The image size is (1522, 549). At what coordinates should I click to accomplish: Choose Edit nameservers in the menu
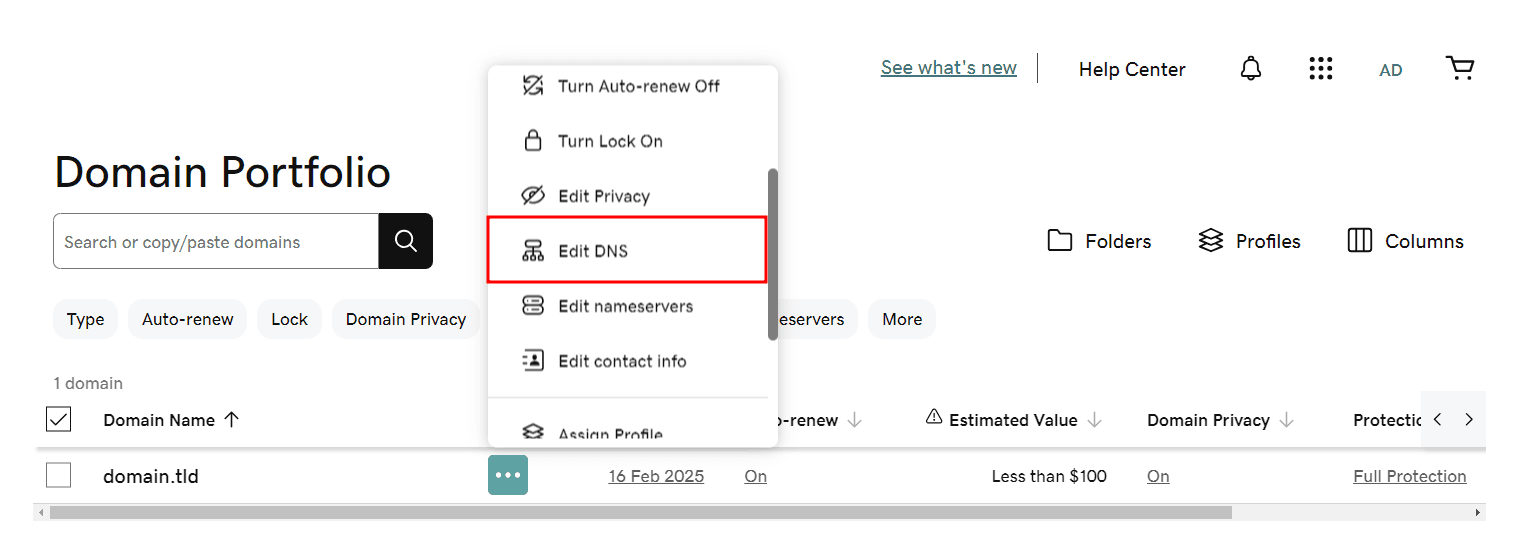[x=625, y=306]
